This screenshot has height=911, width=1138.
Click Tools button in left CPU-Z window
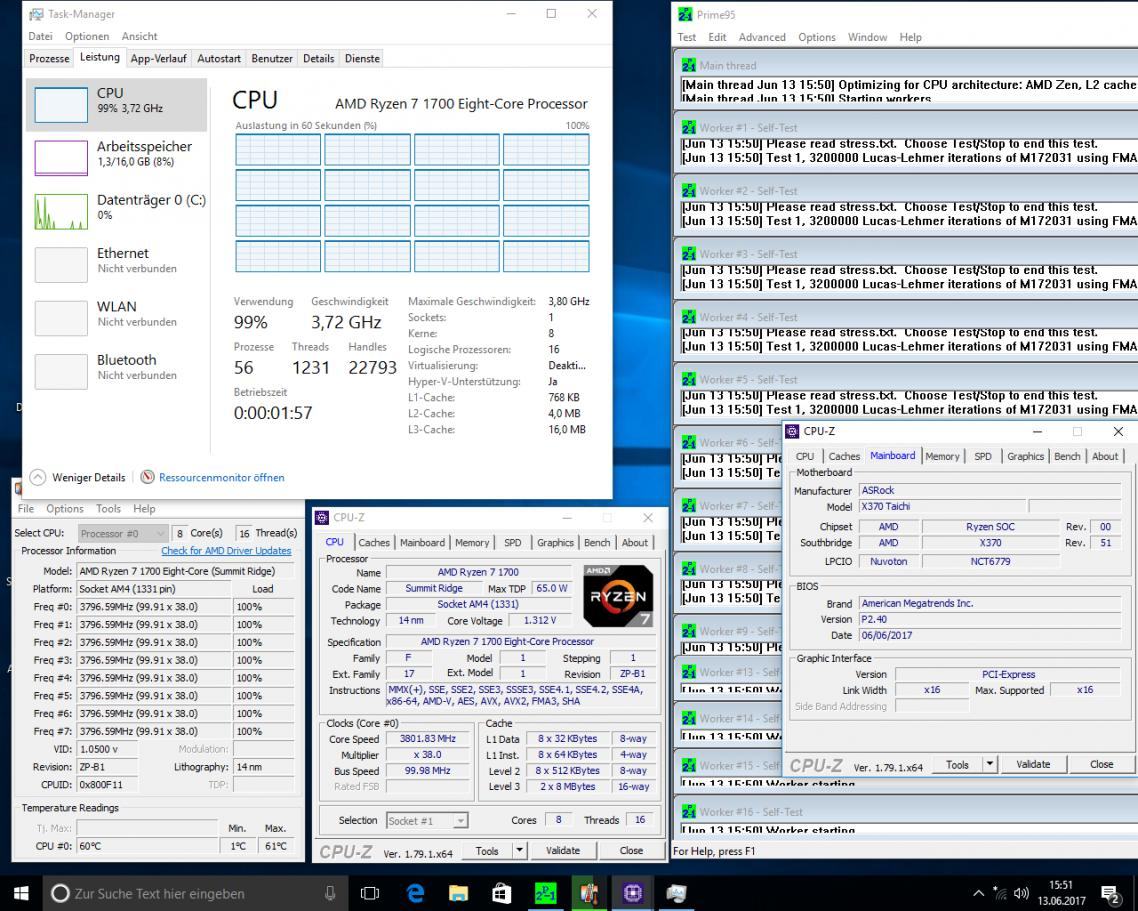pyautogui.click(x=486, y=851)
